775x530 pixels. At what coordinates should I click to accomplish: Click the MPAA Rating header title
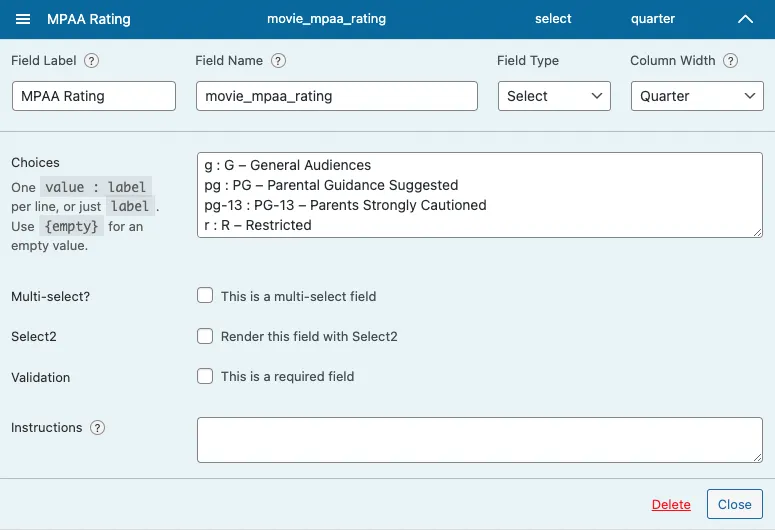(89, 19)
